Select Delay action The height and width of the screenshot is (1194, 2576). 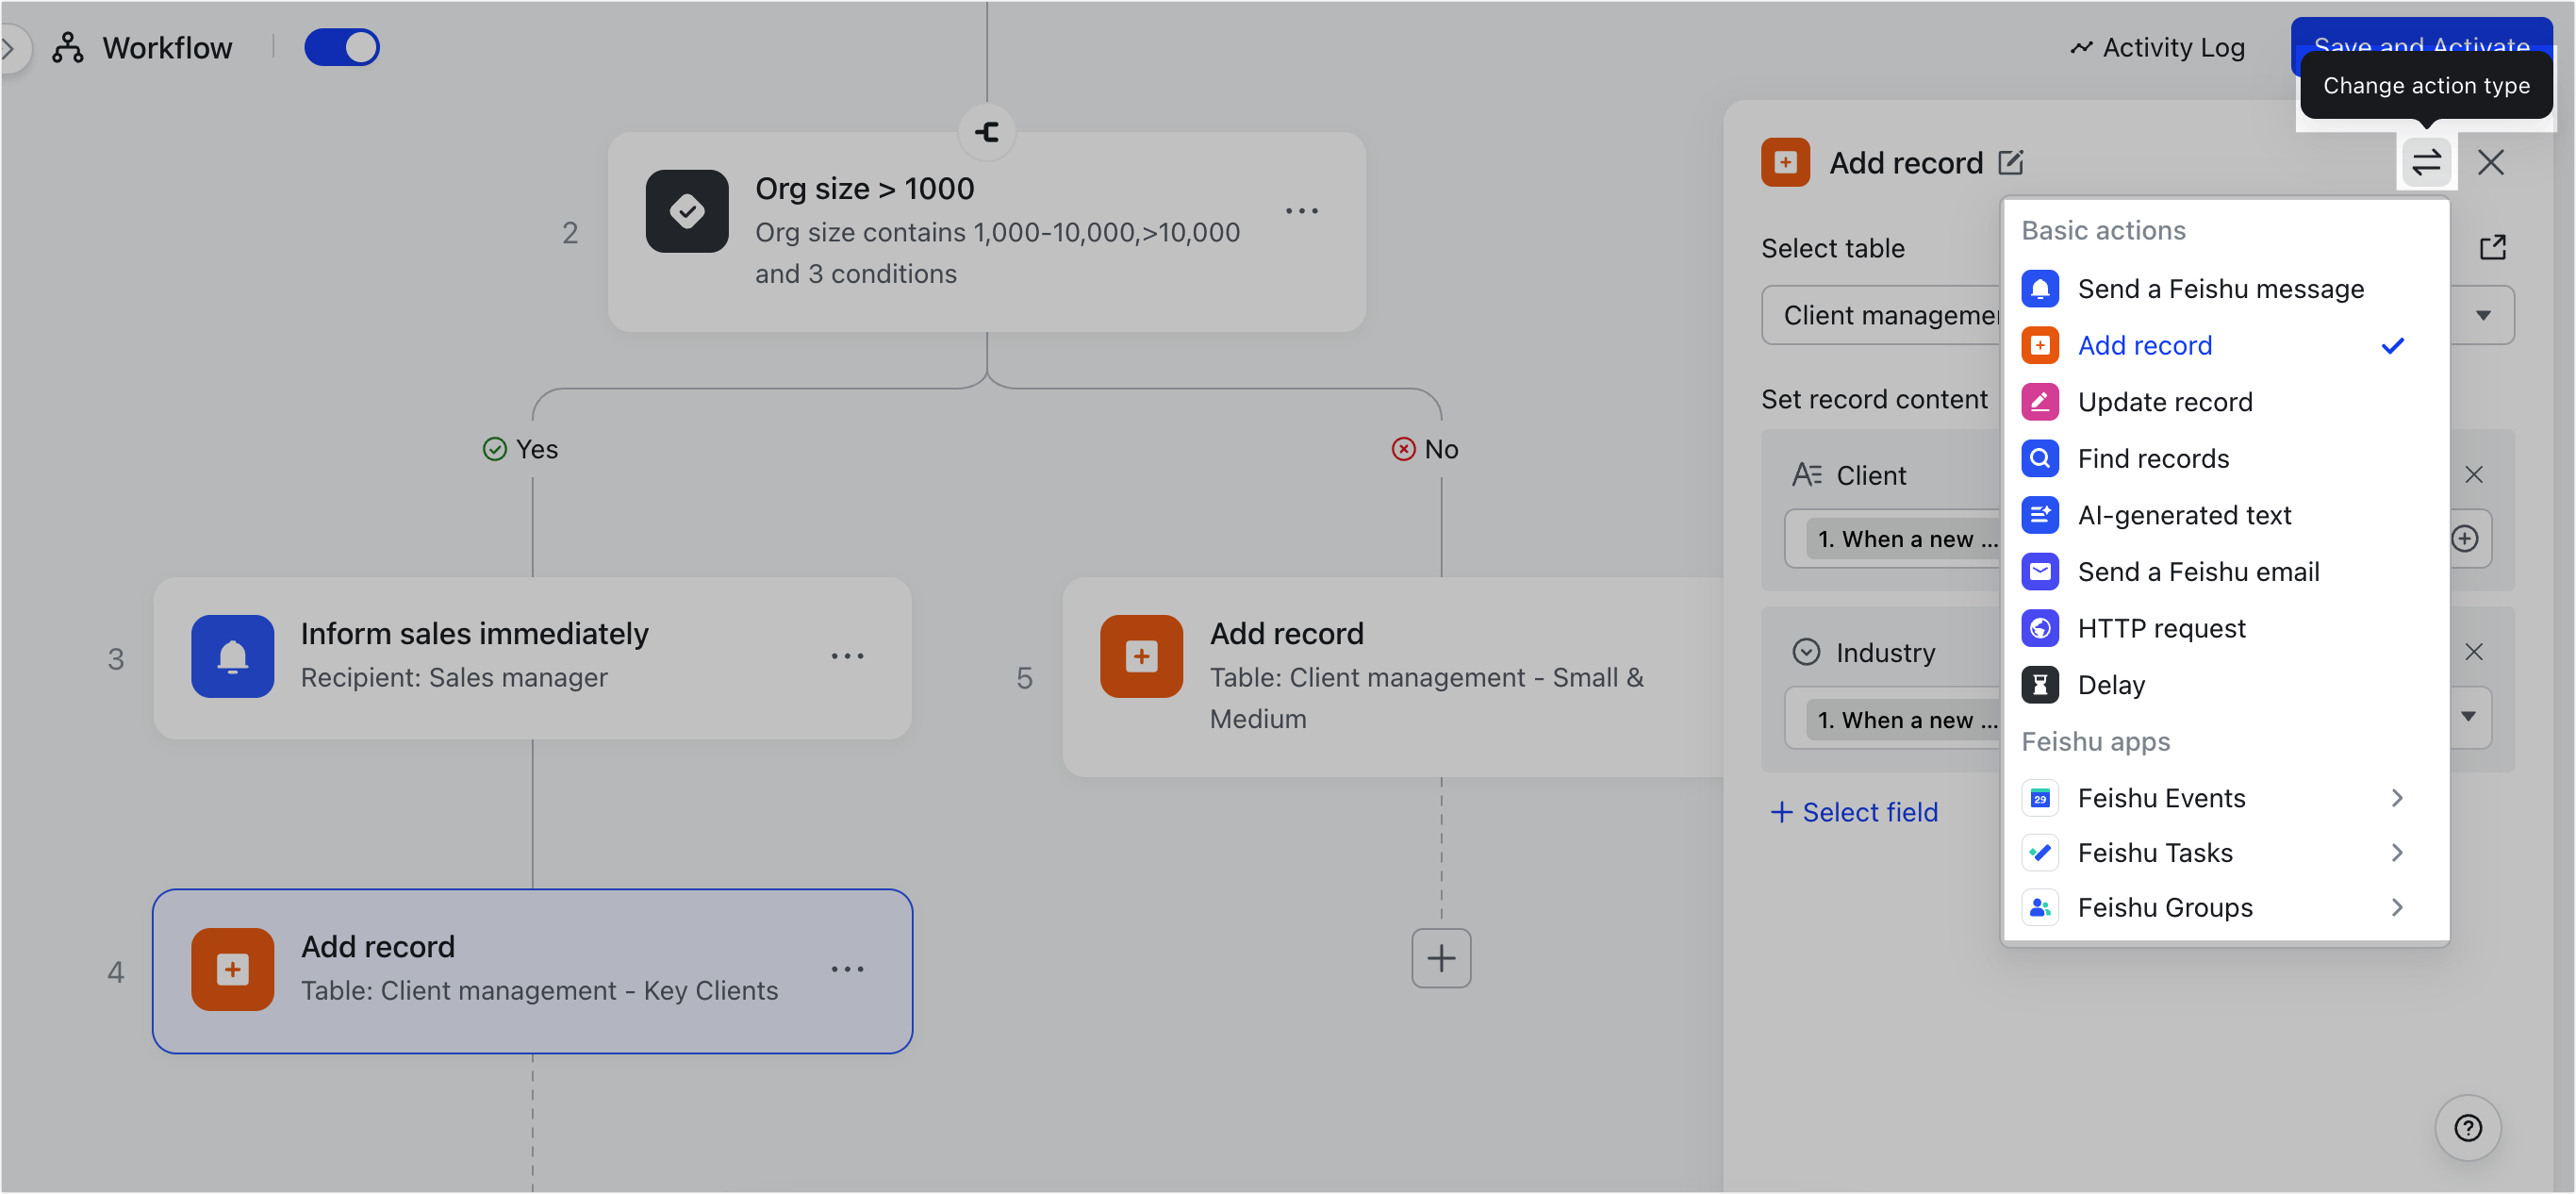(x=2225, y=685)
